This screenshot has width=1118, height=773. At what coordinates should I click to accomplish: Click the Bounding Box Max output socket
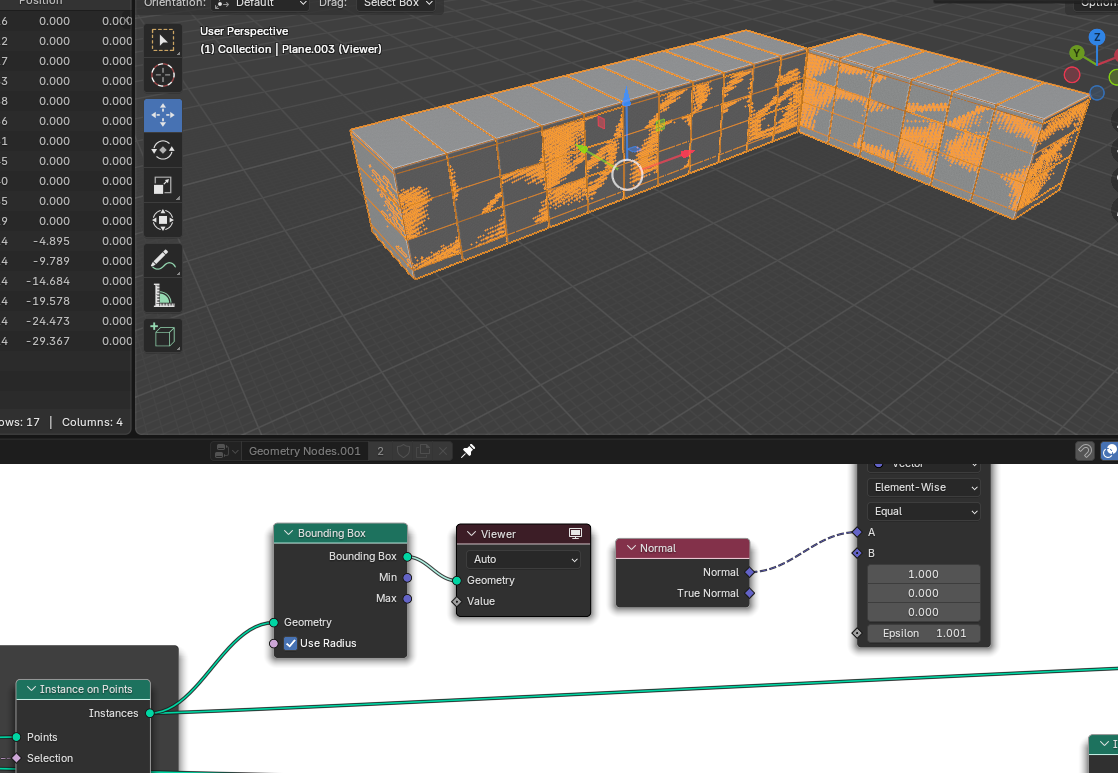(x=407, y=599)
